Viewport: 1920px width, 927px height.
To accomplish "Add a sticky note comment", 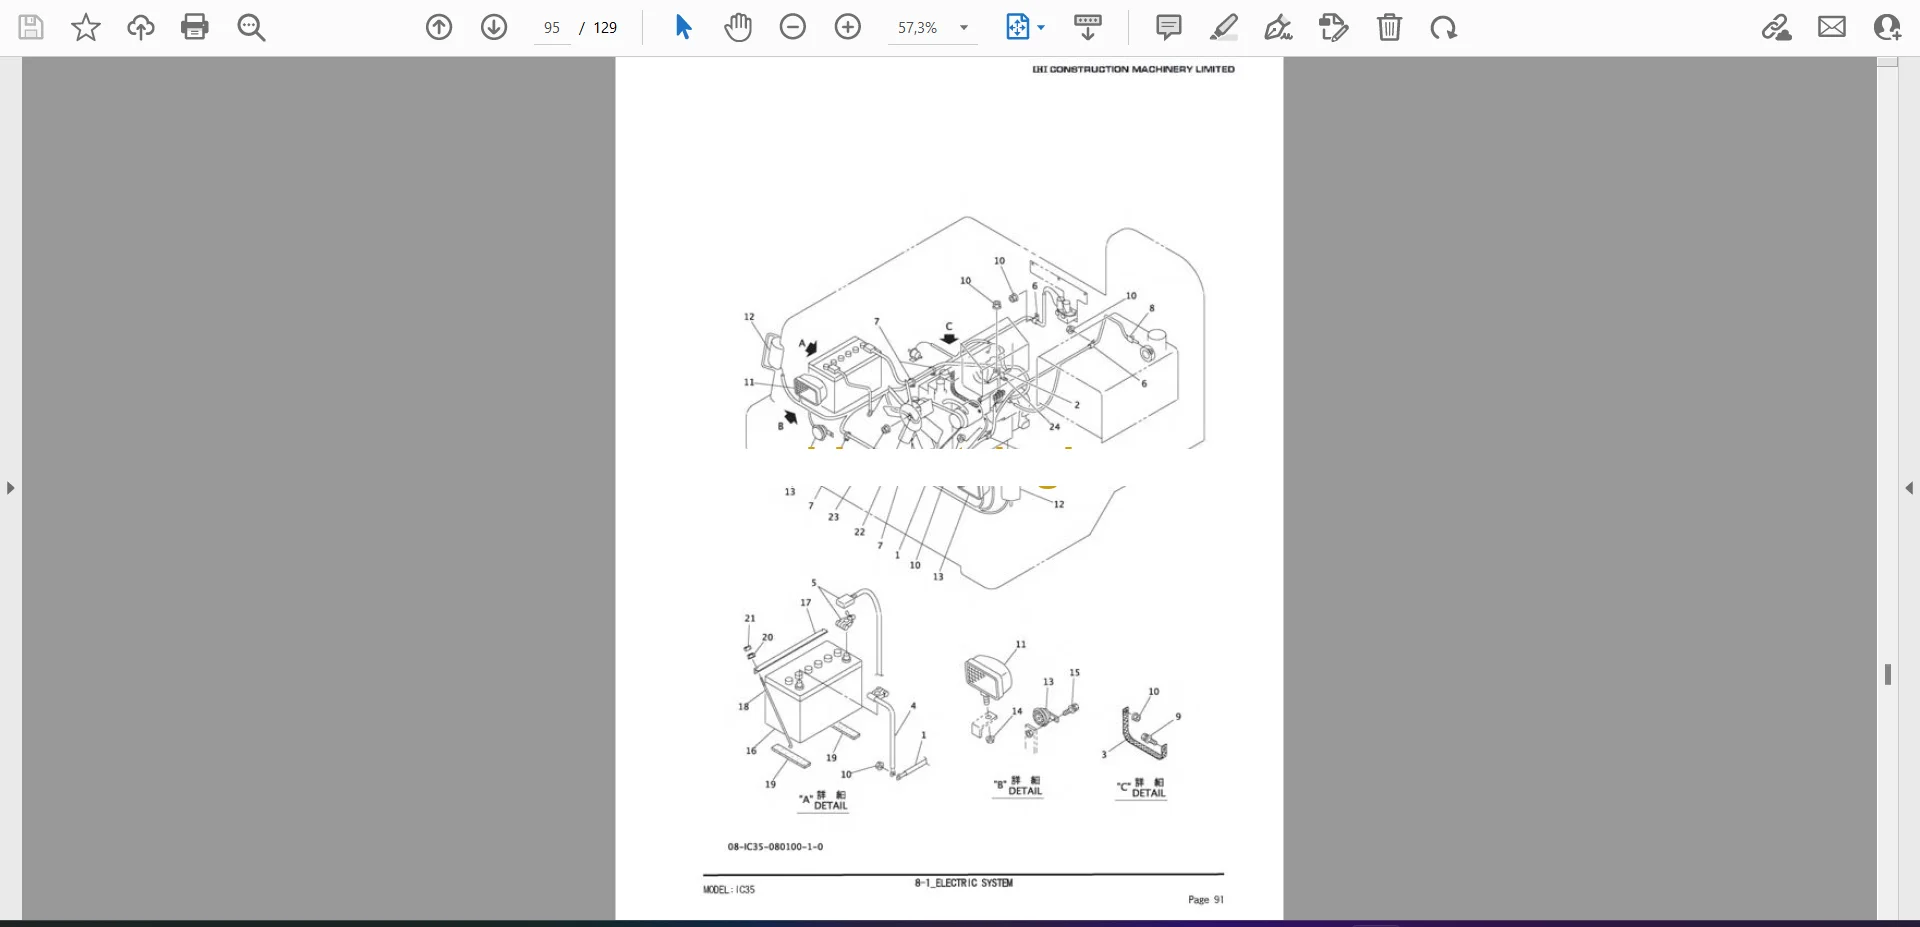I will tap(1168, 27).
